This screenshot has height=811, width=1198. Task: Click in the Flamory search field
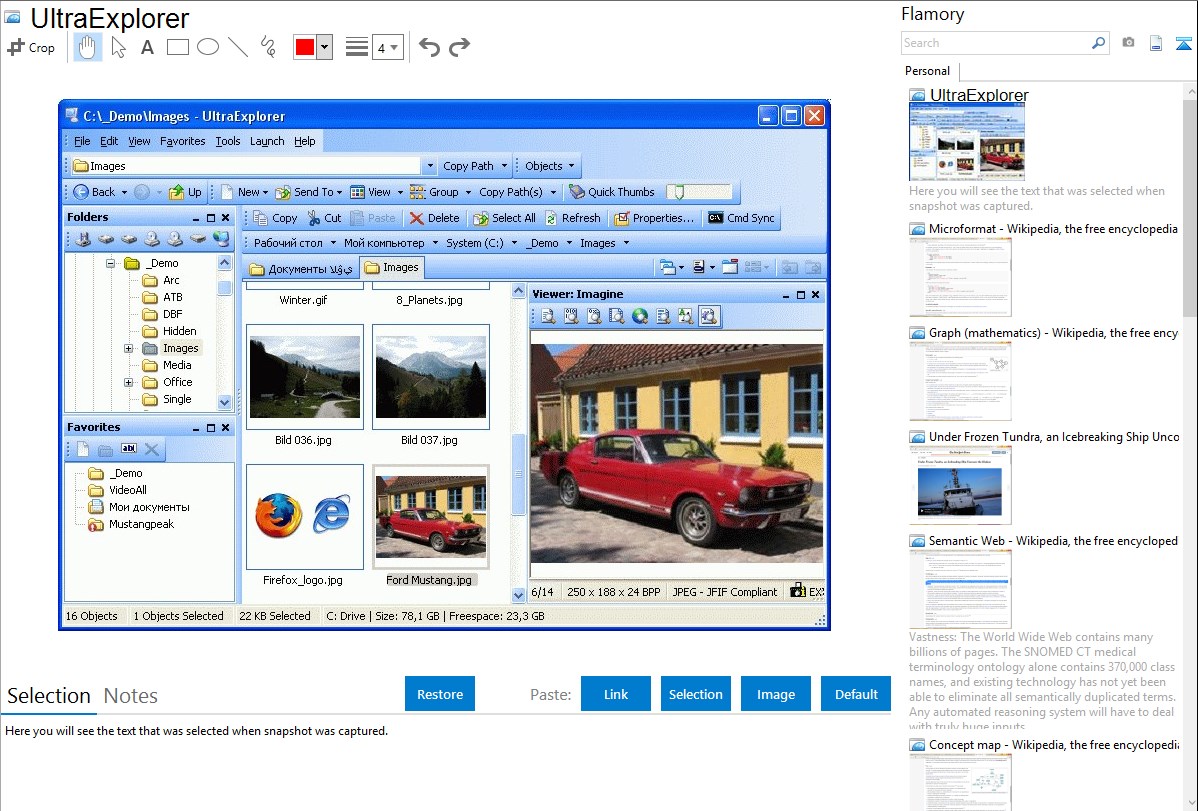pos(995,43)
